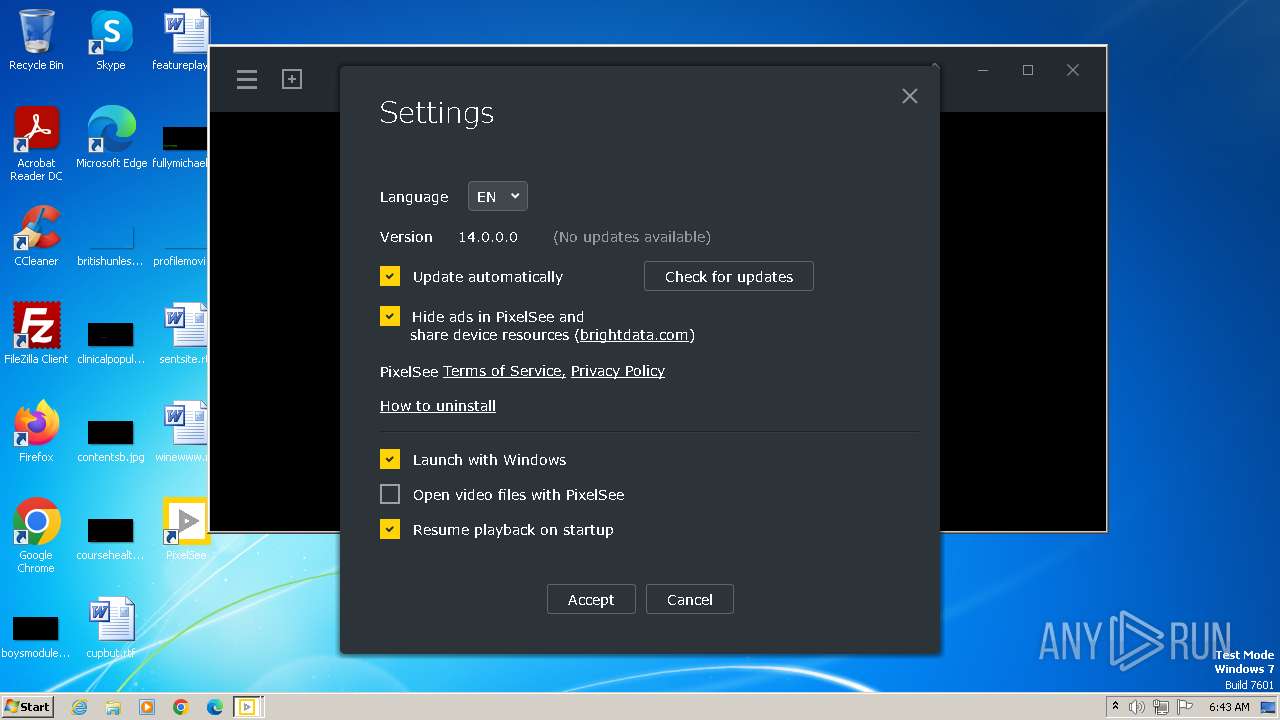
Task: Select the Skype desktop shortcut
Action: pos(111,40)
